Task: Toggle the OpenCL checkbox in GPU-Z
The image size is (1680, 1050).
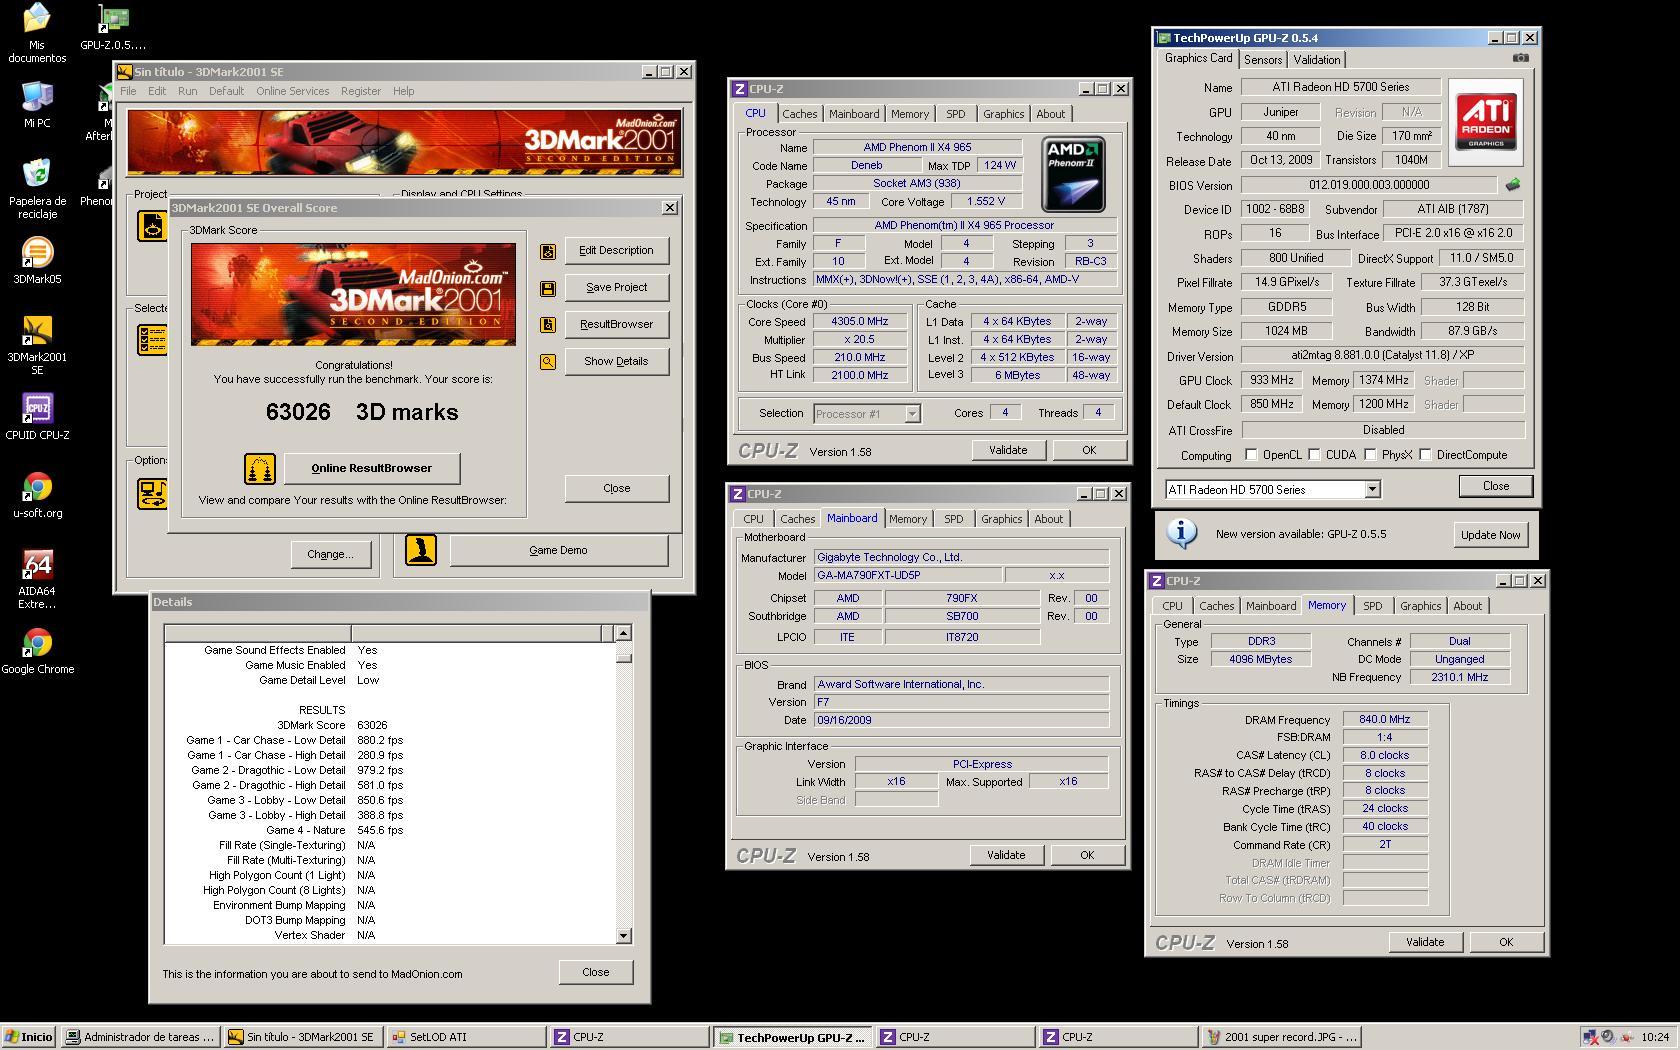Action: pos(1251,455)
